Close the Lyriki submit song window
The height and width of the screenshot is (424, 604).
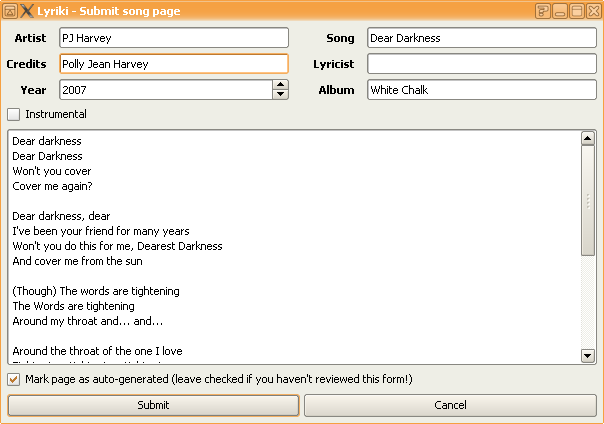(594, 11)
